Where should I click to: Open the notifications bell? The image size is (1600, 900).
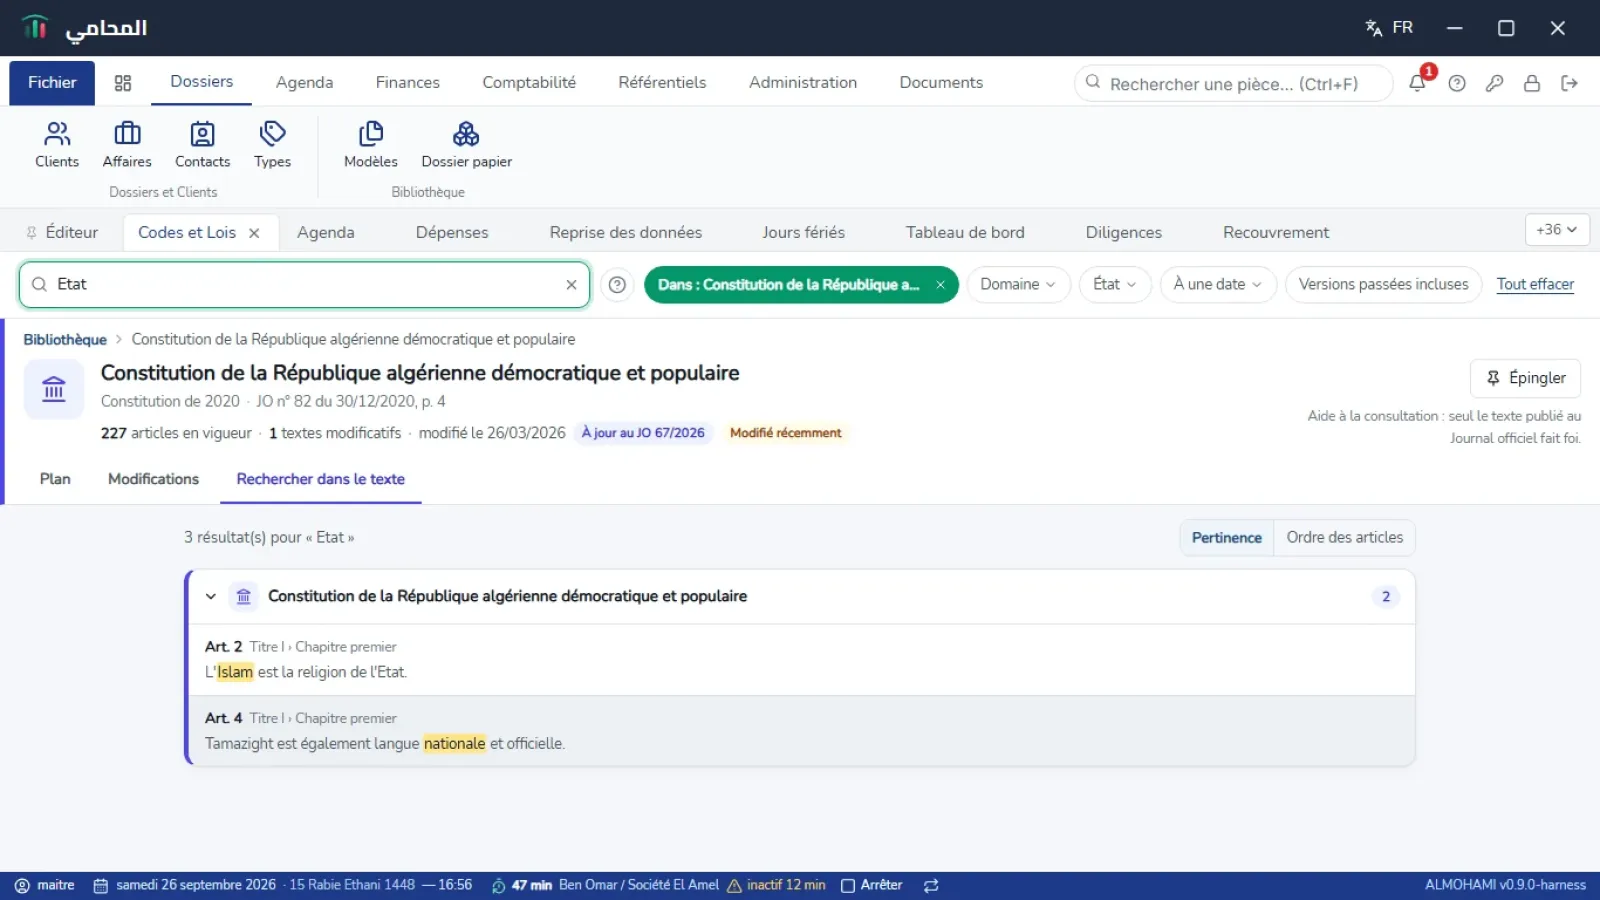[1417, 83]
